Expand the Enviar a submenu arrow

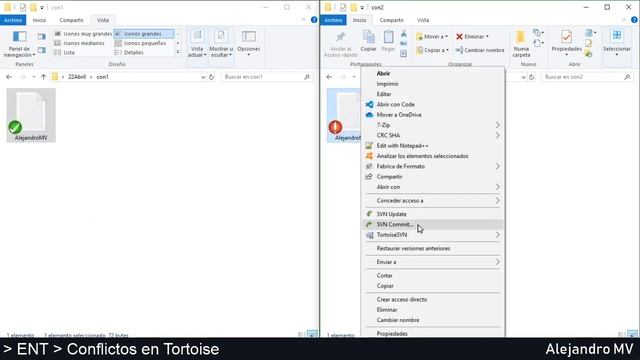(498, 262)
